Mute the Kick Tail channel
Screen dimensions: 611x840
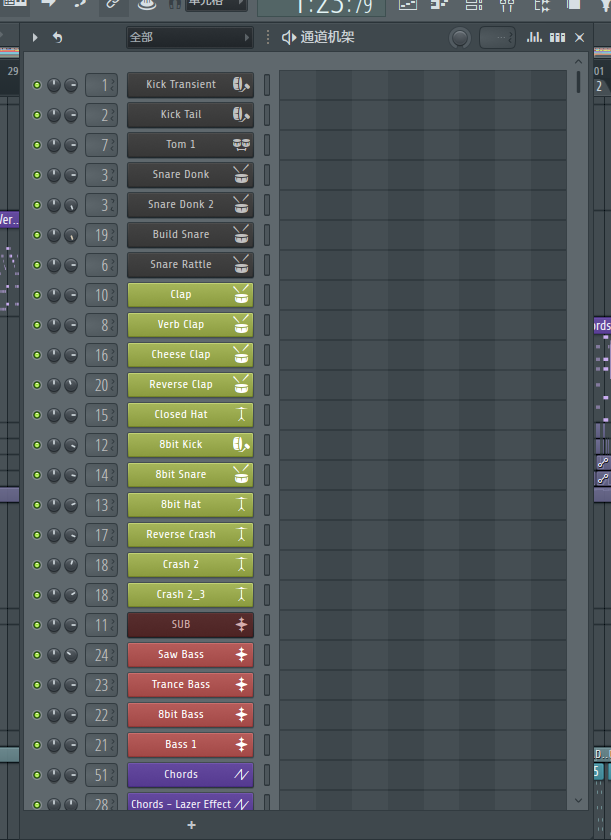click(37, 115)
